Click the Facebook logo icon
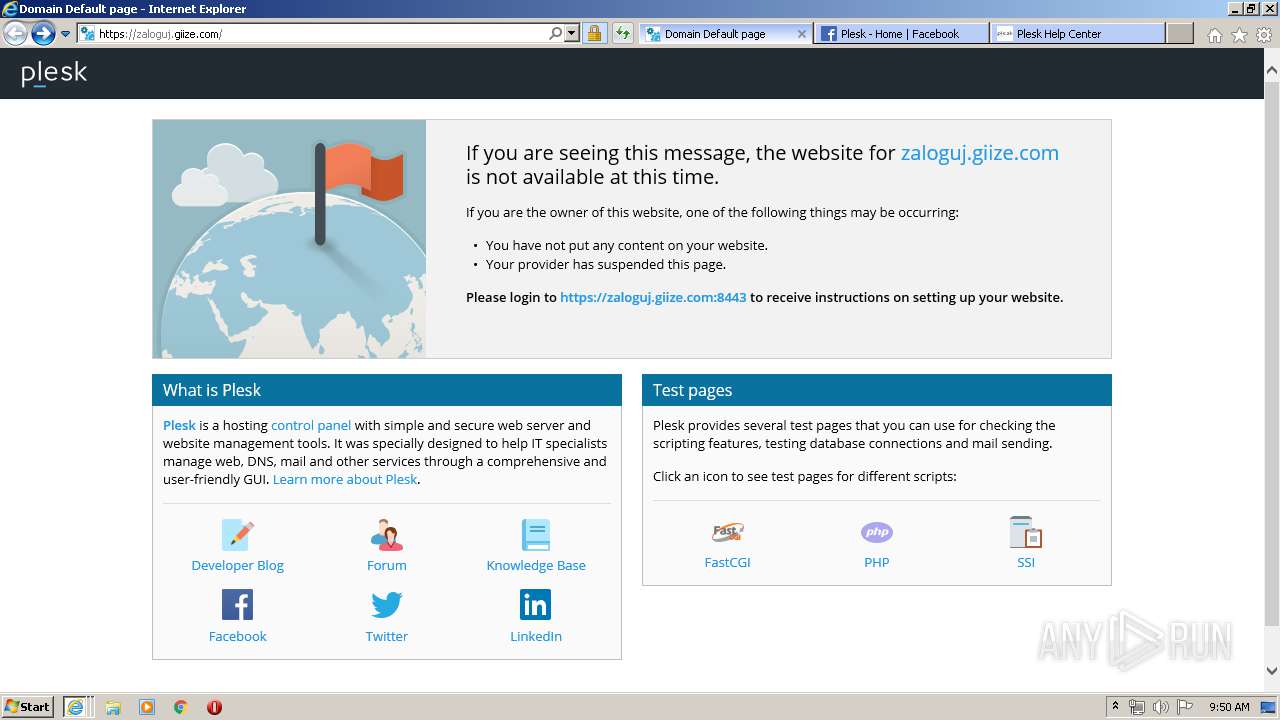The image size is (1280, 720). [237, 605]
